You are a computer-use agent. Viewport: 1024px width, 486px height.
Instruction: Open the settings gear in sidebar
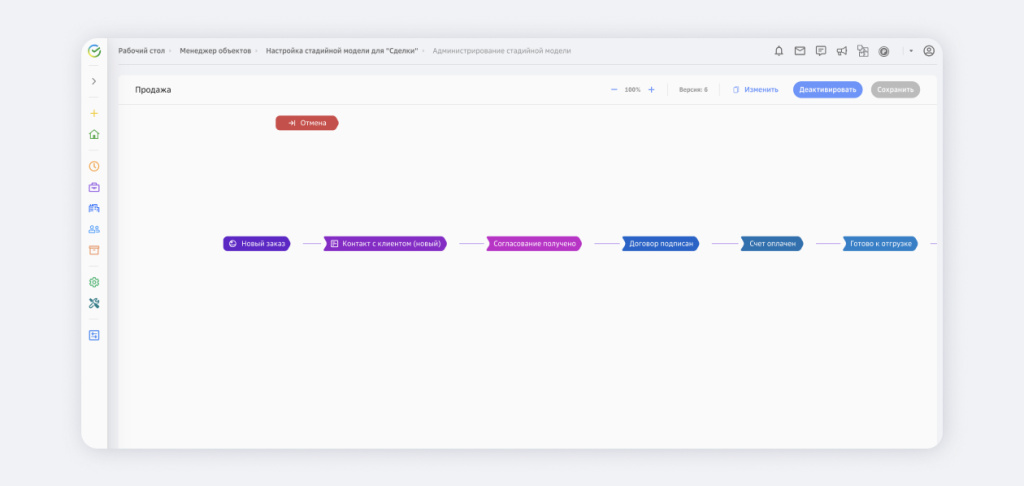(94, 282)
